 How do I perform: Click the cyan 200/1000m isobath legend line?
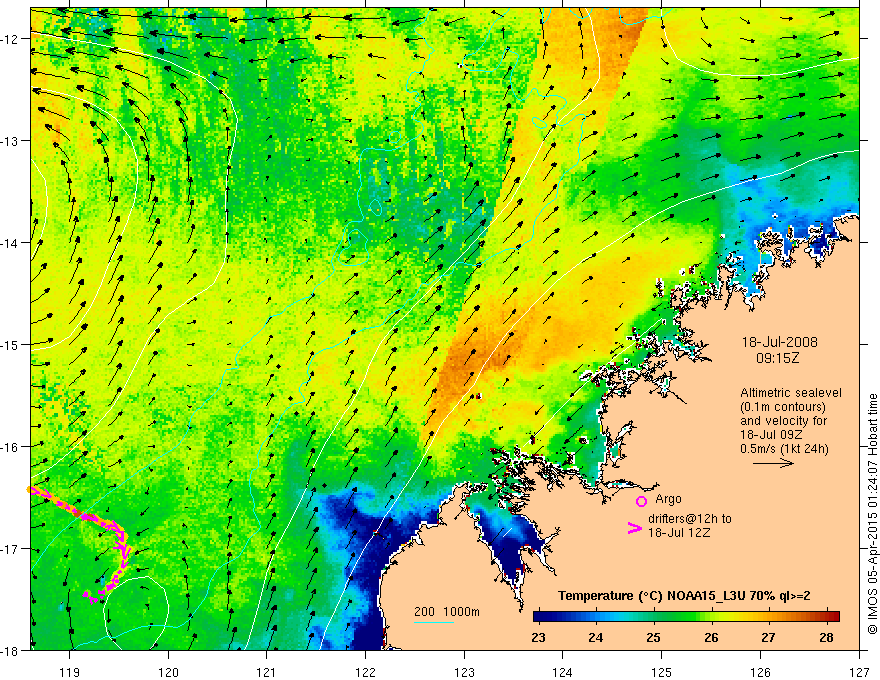[x=434, y=622]
